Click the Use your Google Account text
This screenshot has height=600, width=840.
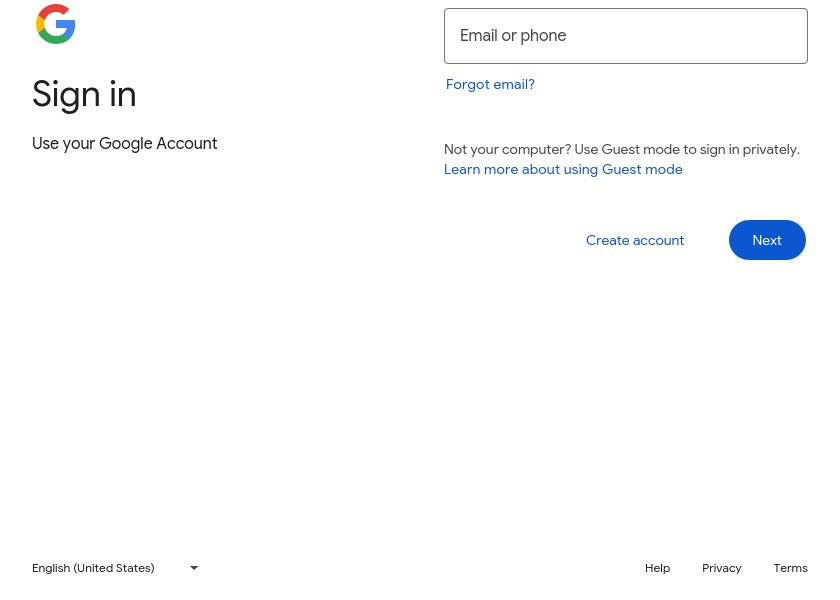click(x=124, y=144)
